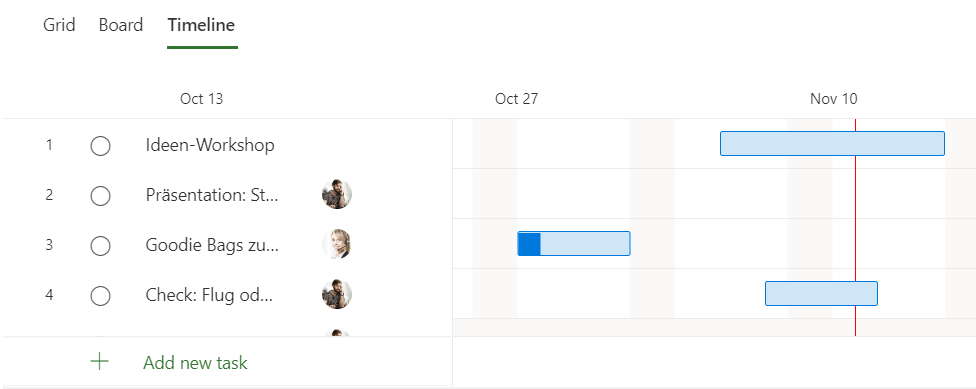The height and width of the screenshot is (389, 976).
Task: Select the Goodie Bags timeline bar
Action: point(574,243)
